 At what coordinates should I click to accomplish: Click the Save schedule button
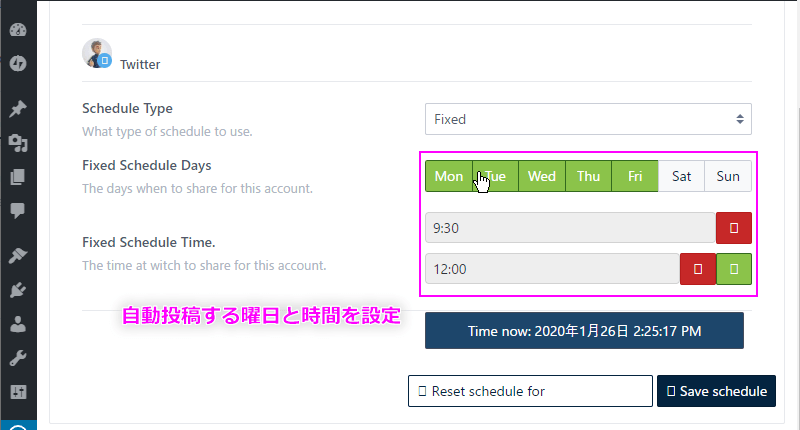(x=716, y=391)
